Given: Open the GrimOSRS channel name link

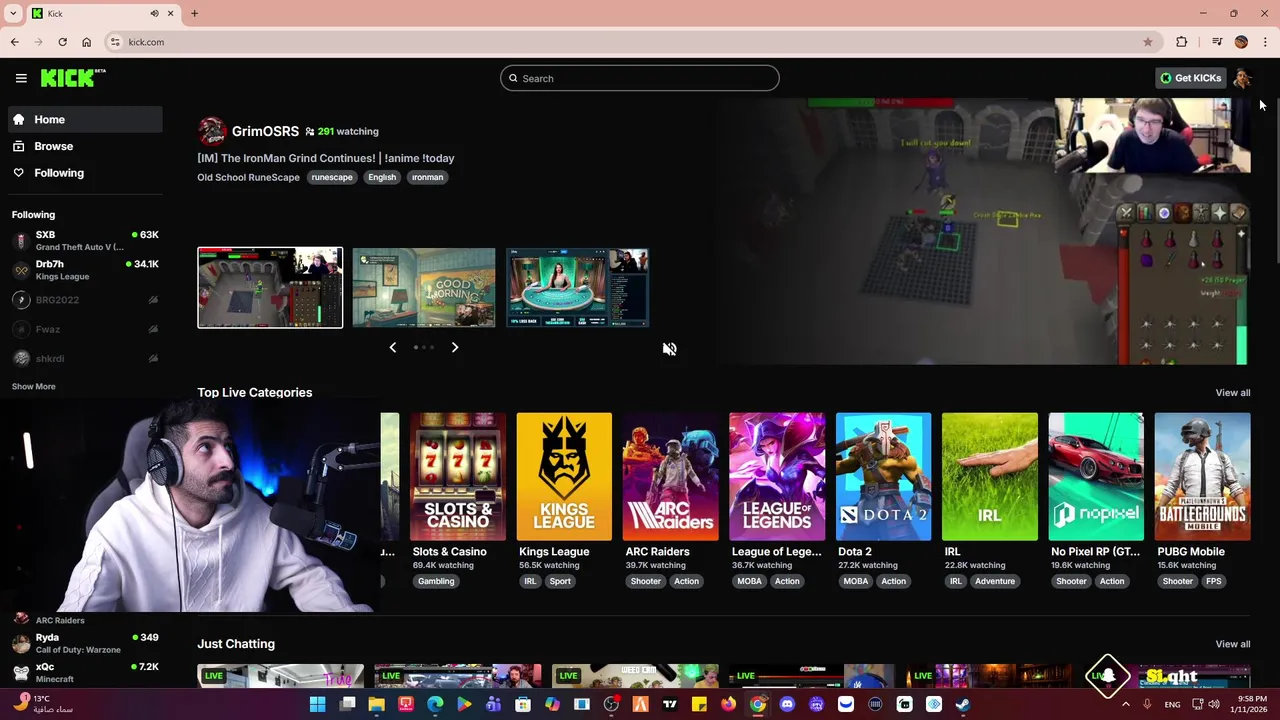Looking at the screenshot, I should coord(265,131).
